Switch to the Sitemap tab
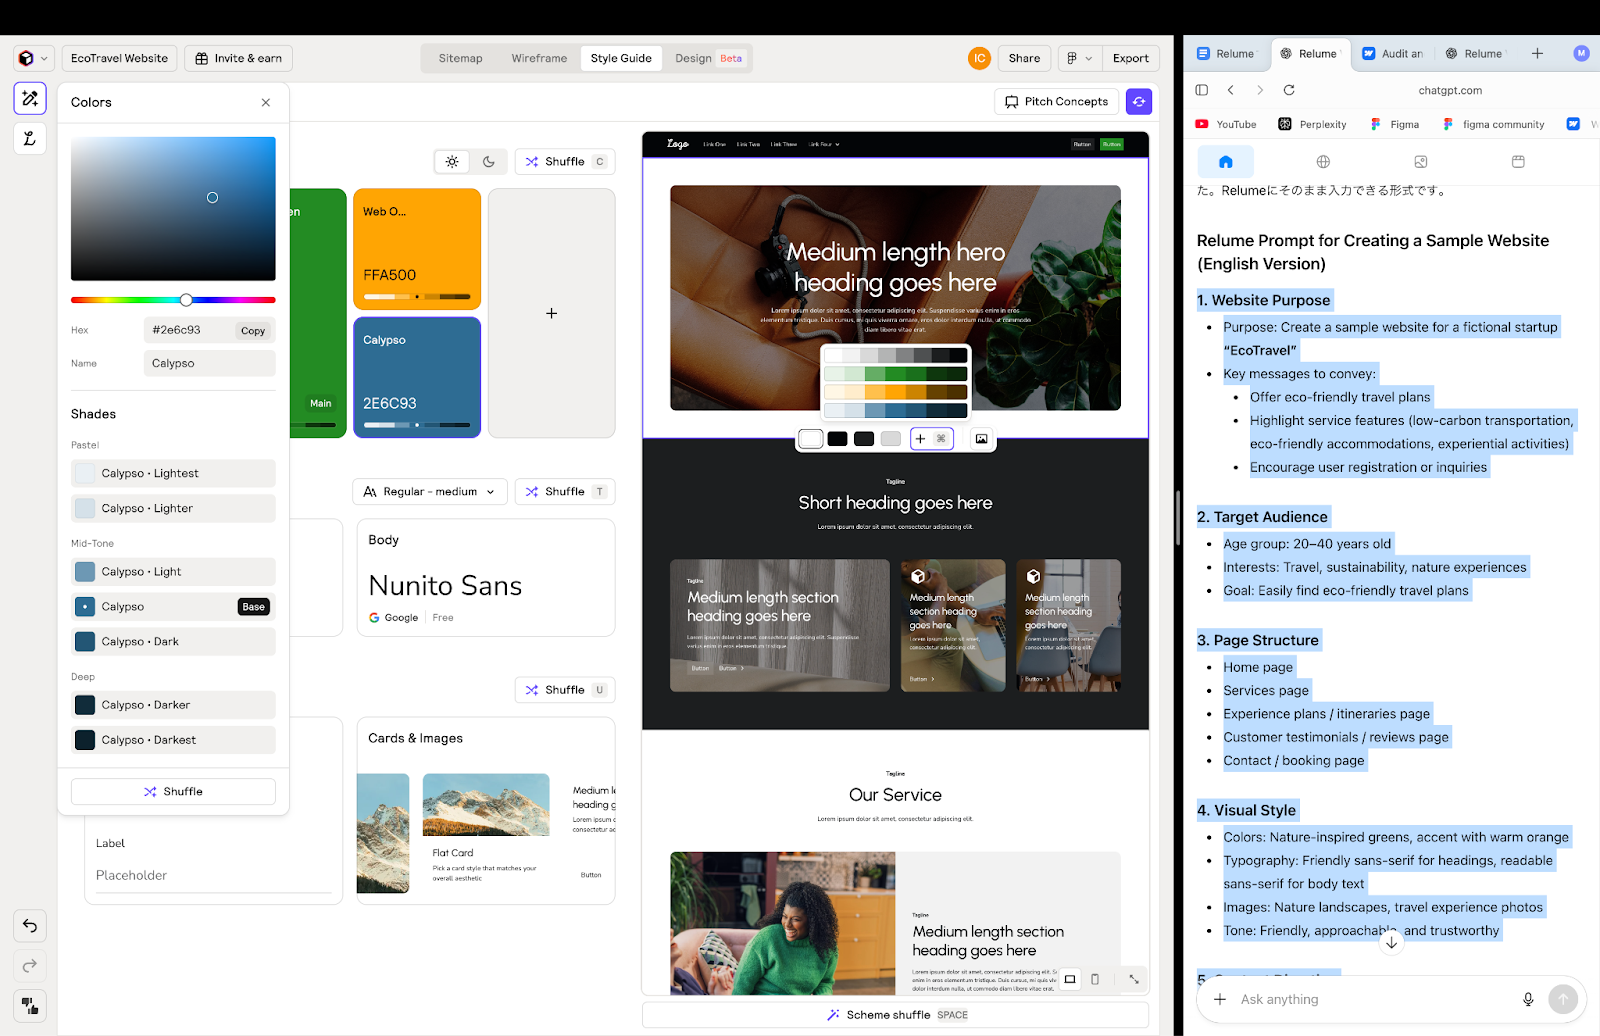 (x=460, y=58)
